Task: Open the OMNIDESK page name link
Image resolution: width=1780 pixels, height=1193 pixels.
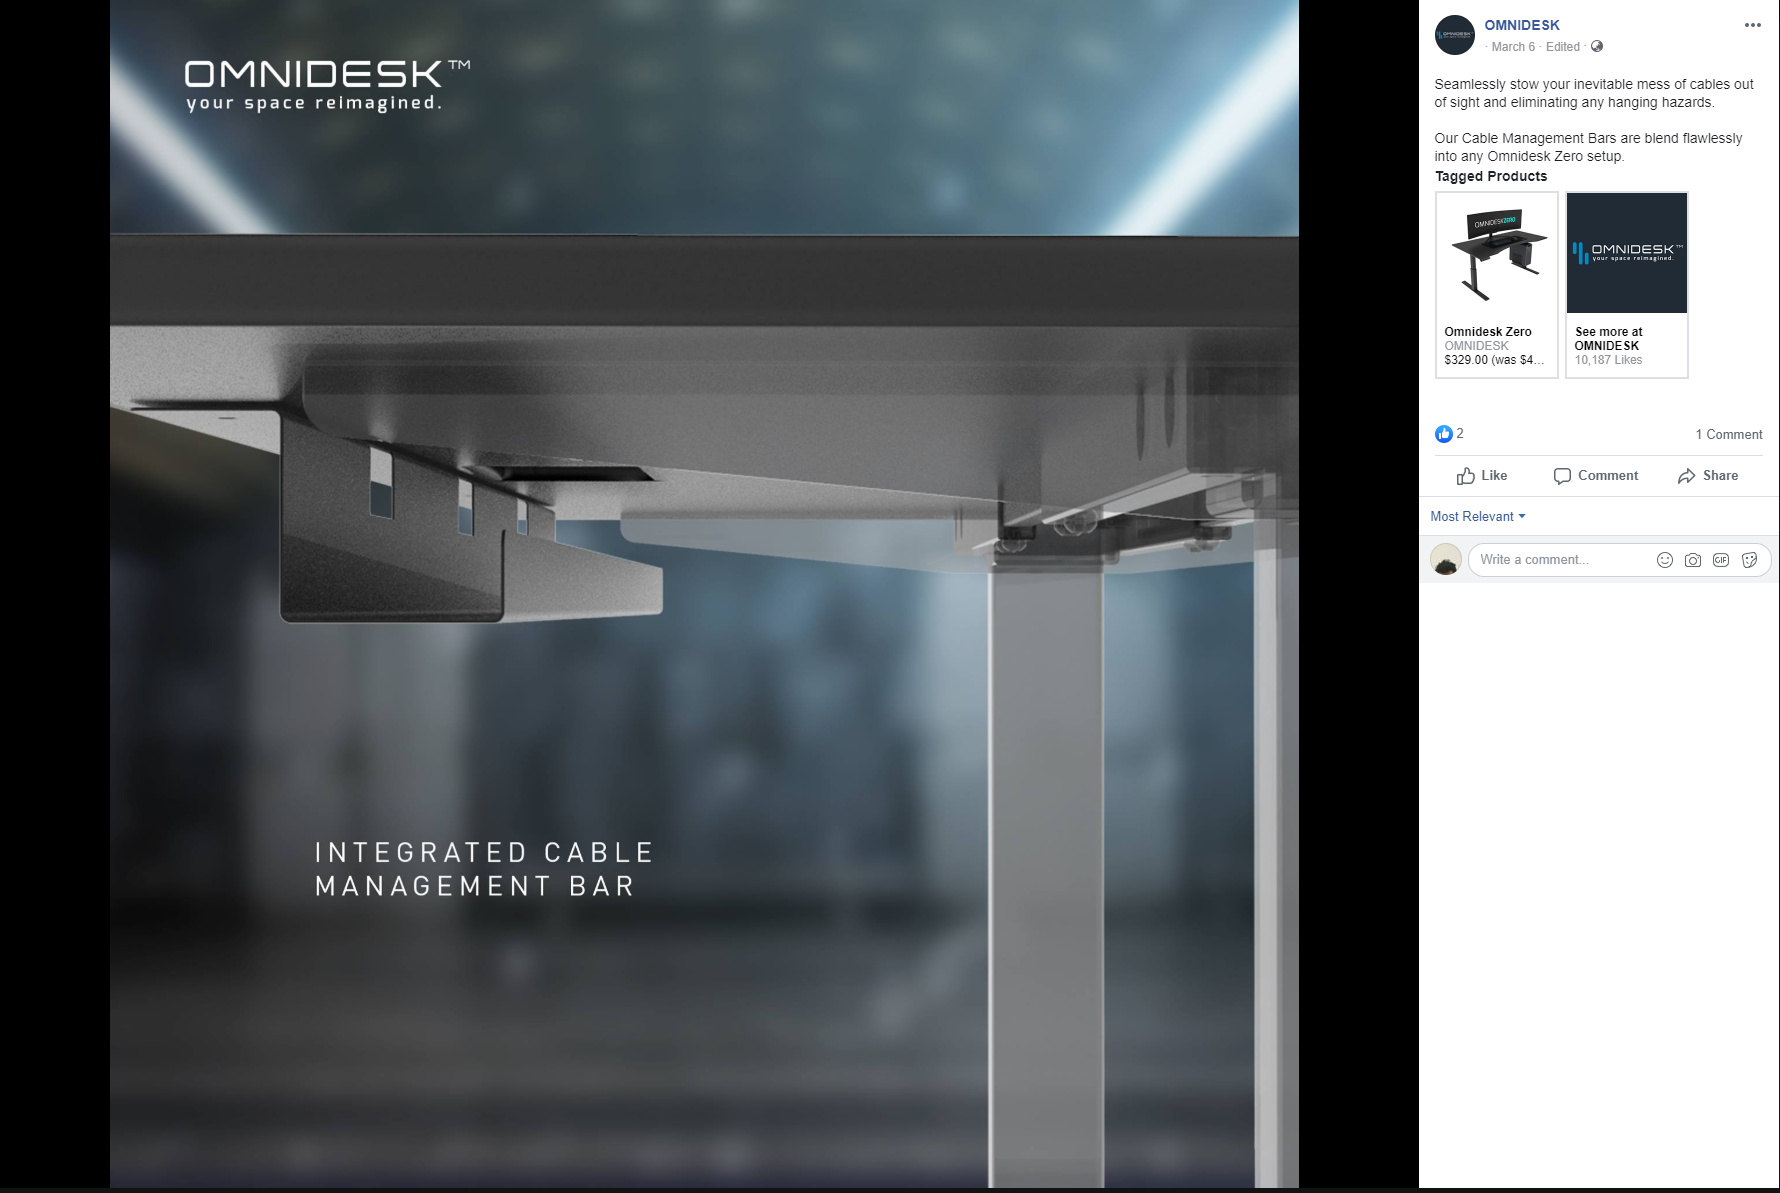Action: click(x=1522, y=25)
